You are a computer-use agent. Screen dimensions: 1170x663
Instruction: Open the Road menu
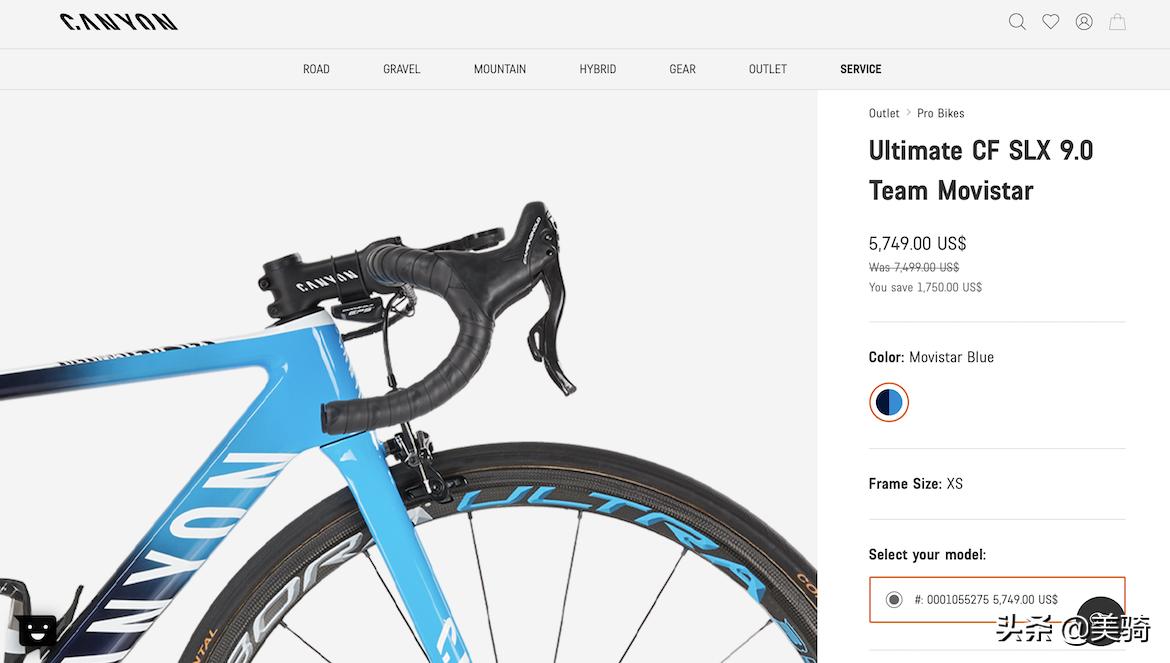(316, 69)
